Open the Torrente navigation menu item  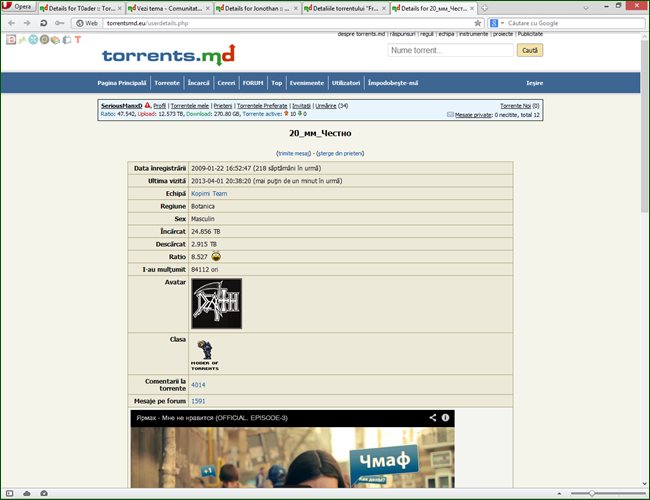click(x=167, y=83)
